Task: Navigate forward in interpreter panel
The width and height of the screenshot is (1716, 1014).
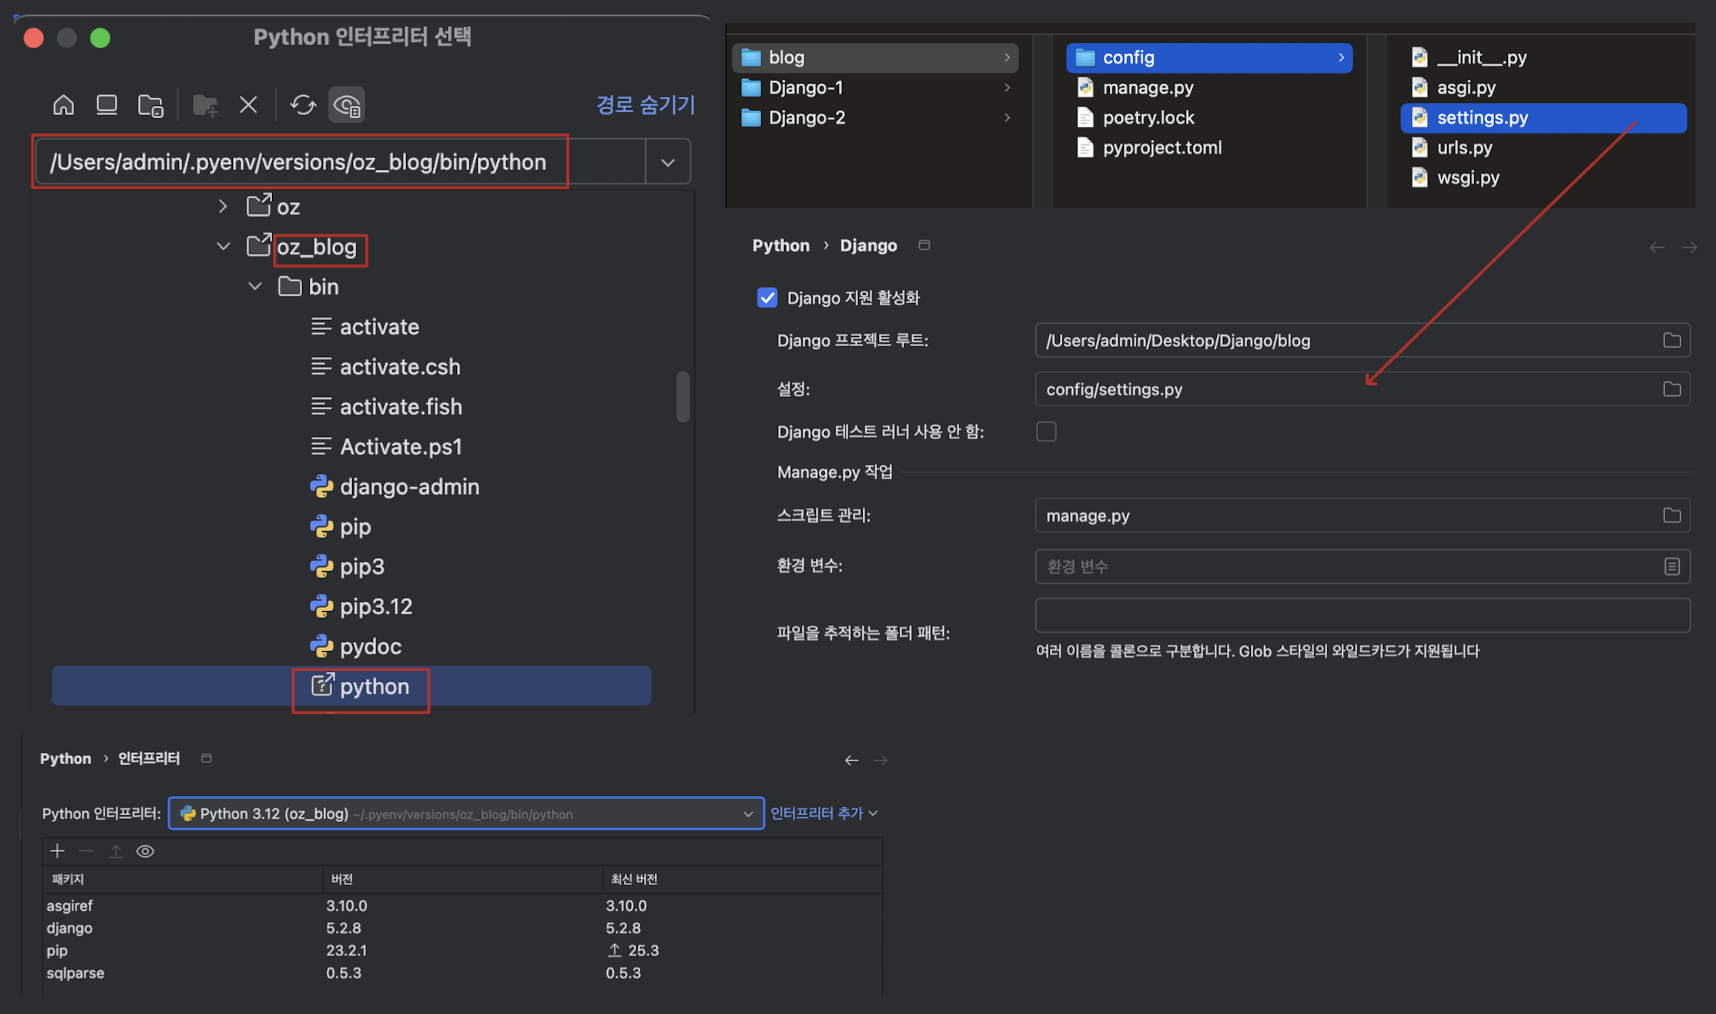Action: click(881, 760)
